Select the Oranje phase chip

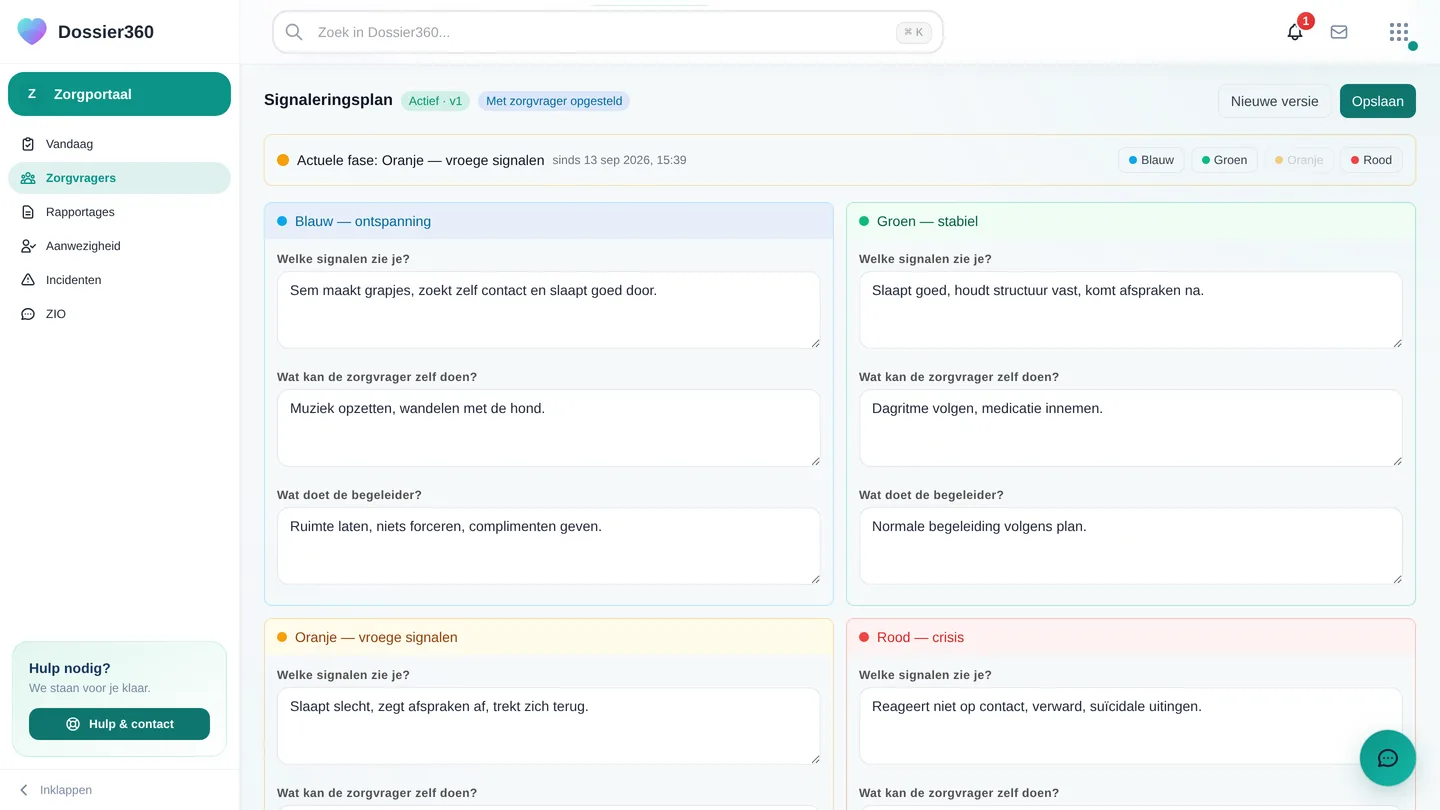1299,160
